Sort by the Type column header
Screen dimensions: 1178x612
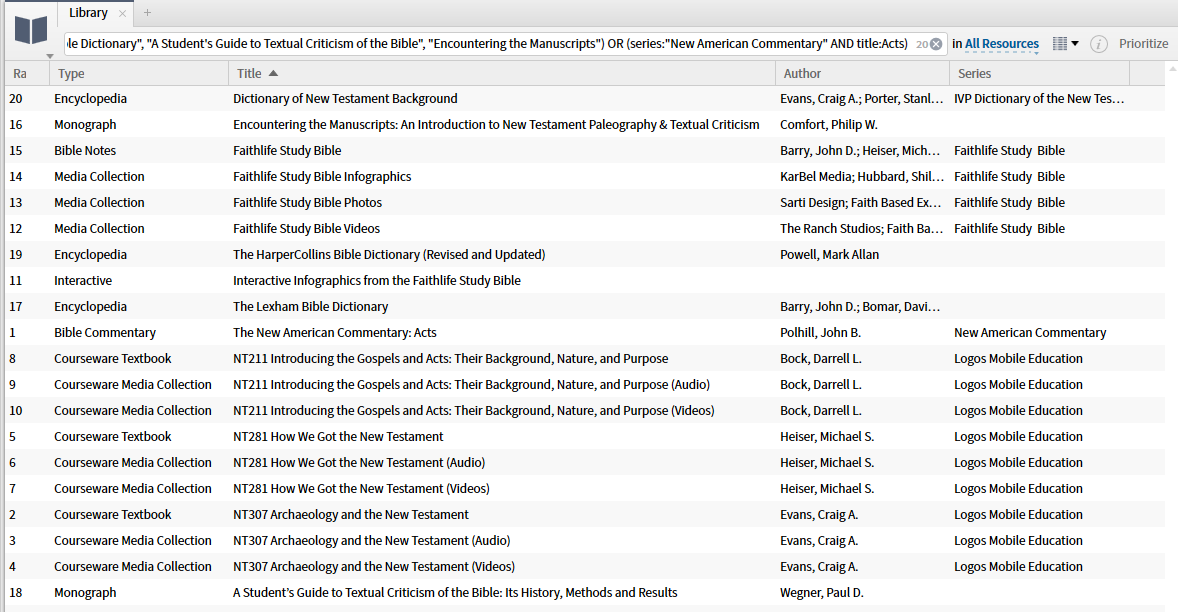139,74
